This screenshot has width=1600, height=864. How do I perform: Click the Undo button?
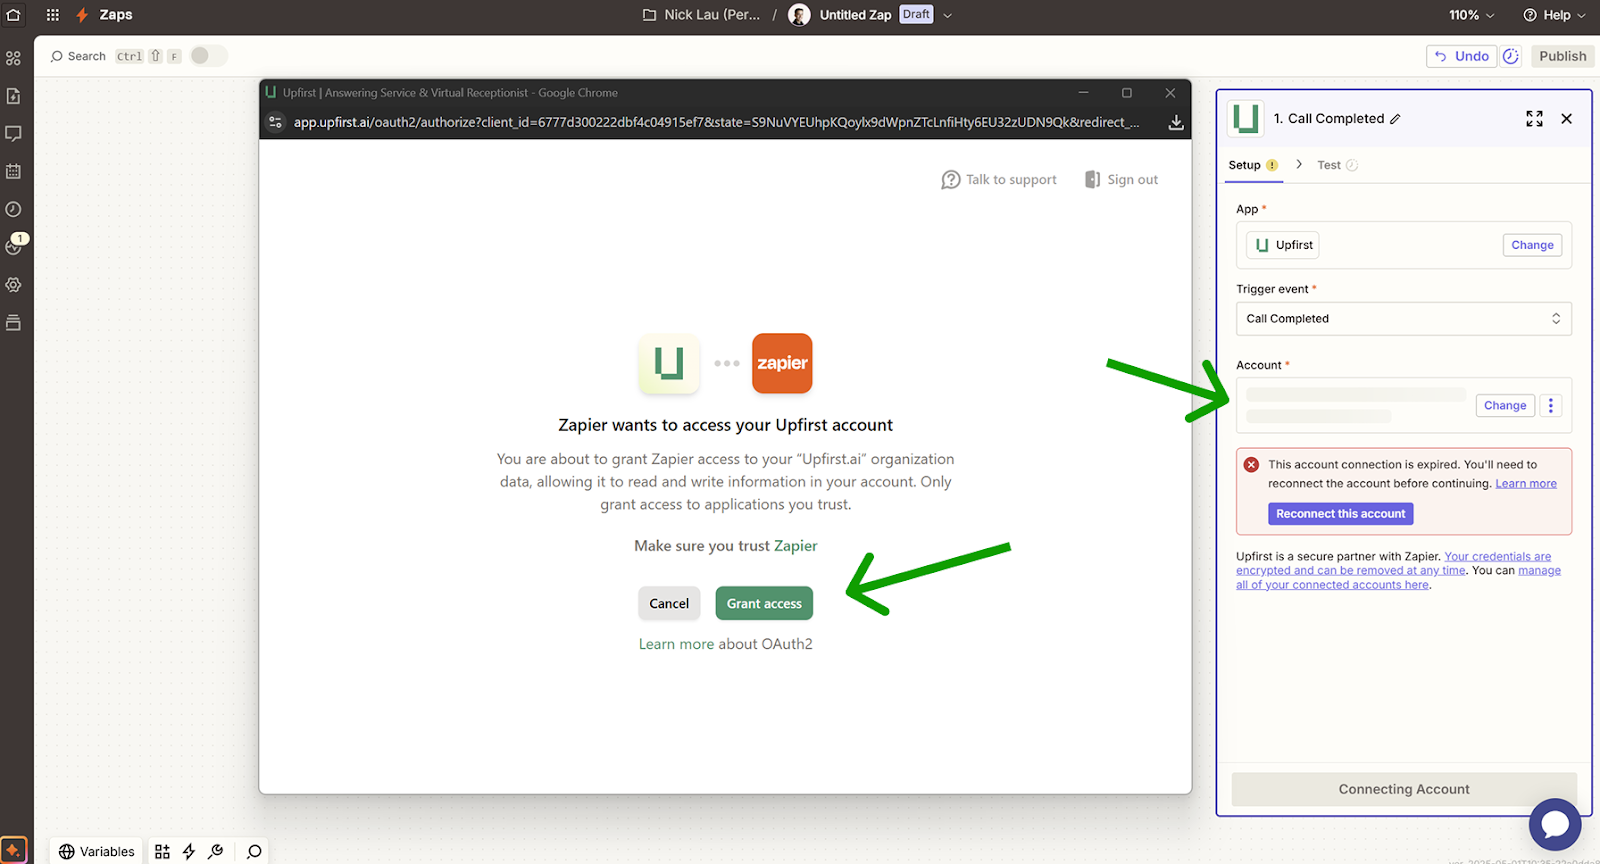1461,56
